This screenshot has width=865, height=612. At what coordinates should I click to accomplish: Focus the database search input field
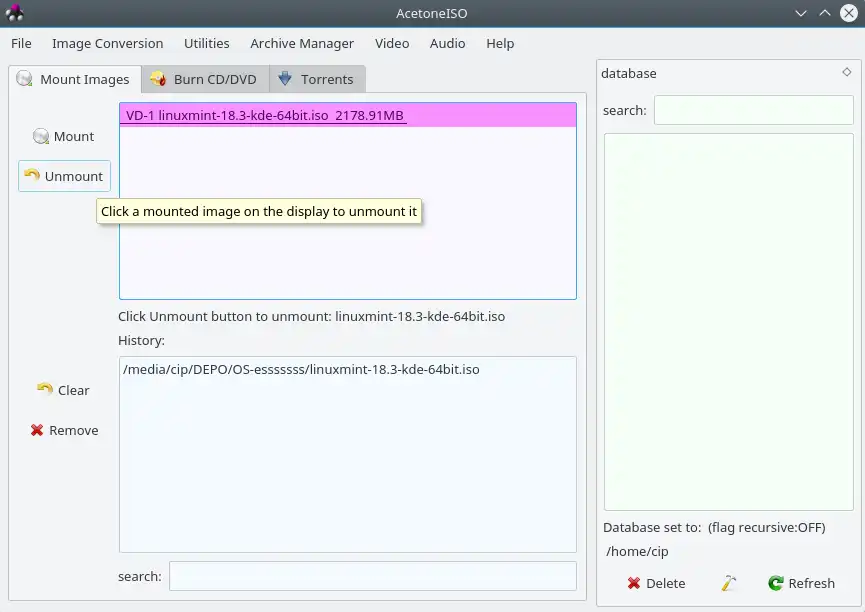(754, 110)
